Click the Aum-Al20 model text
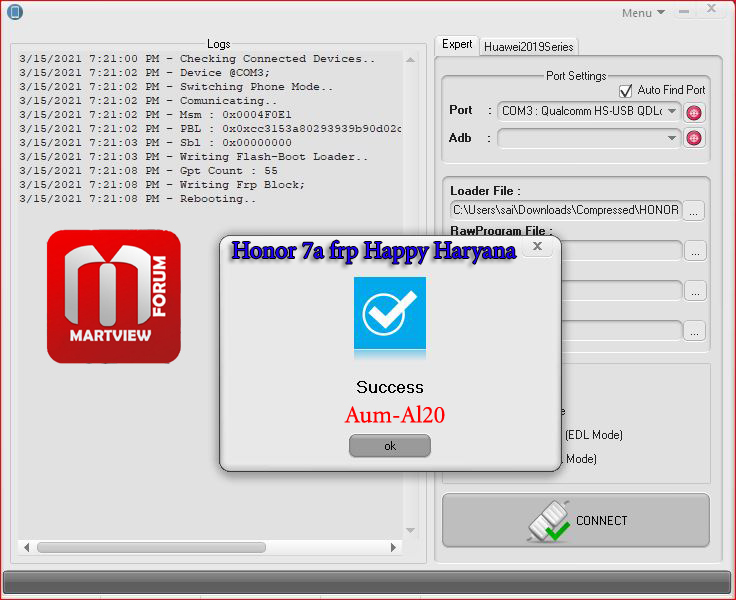736x600 pixels. click(x=395, y=415)
